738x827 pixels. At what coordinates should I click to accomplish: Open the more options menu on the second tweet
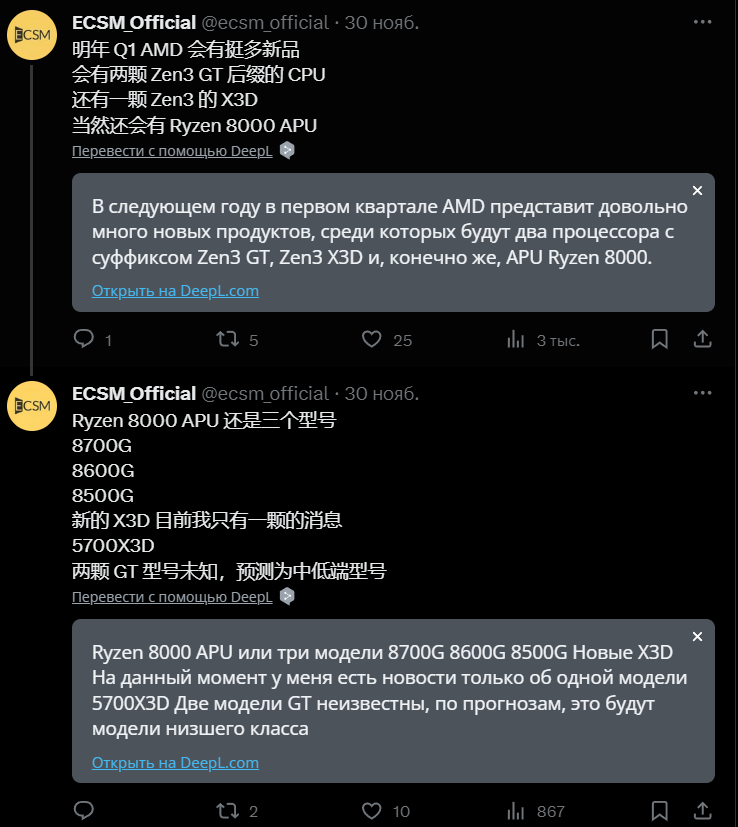pos(703,393)
